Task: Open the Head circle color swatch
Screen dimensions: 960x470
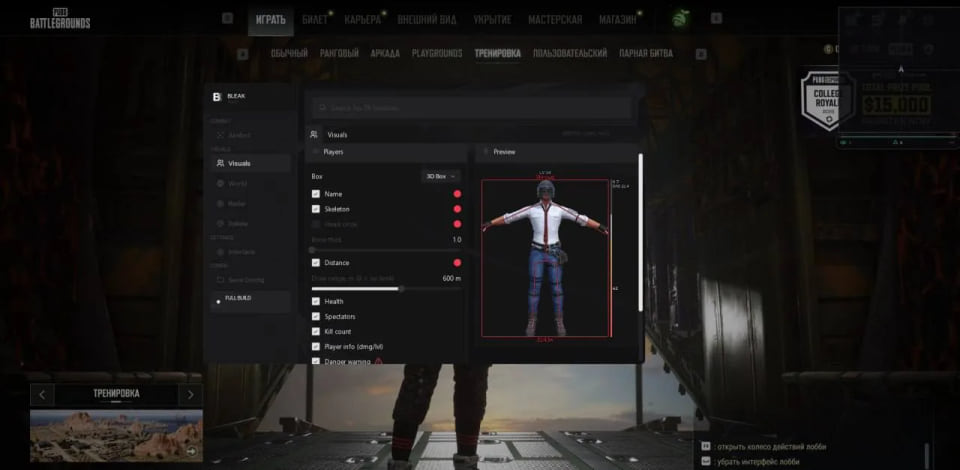Action: pos(457,225)
